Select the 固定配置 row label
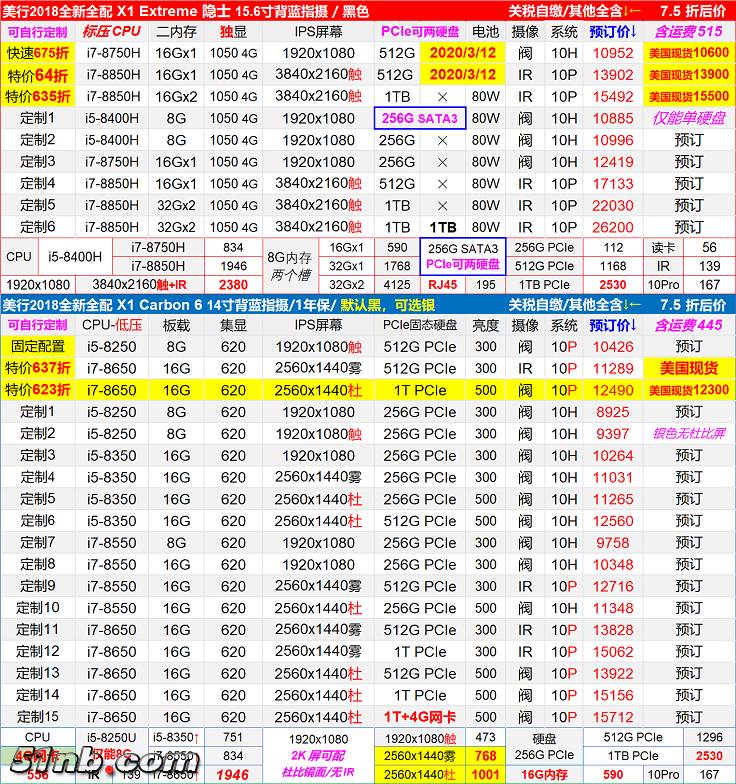Image resolution: width=736 pixels, height=784 pixels. [37, 347]
